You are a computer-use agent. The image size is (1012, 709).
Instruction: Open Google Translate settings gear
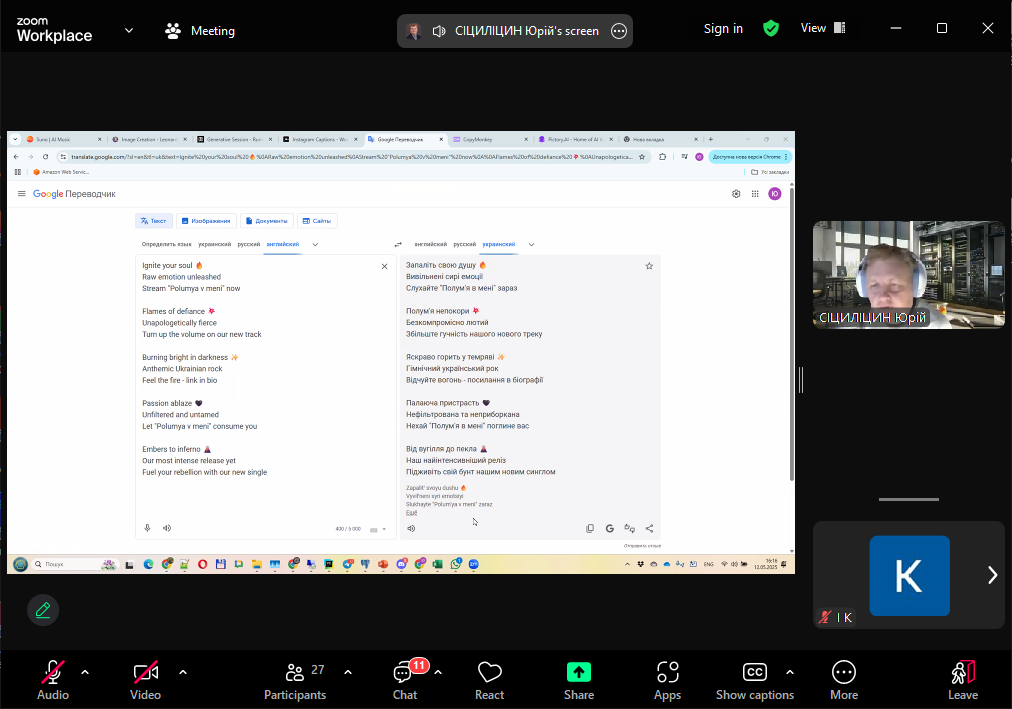point(736,194)
